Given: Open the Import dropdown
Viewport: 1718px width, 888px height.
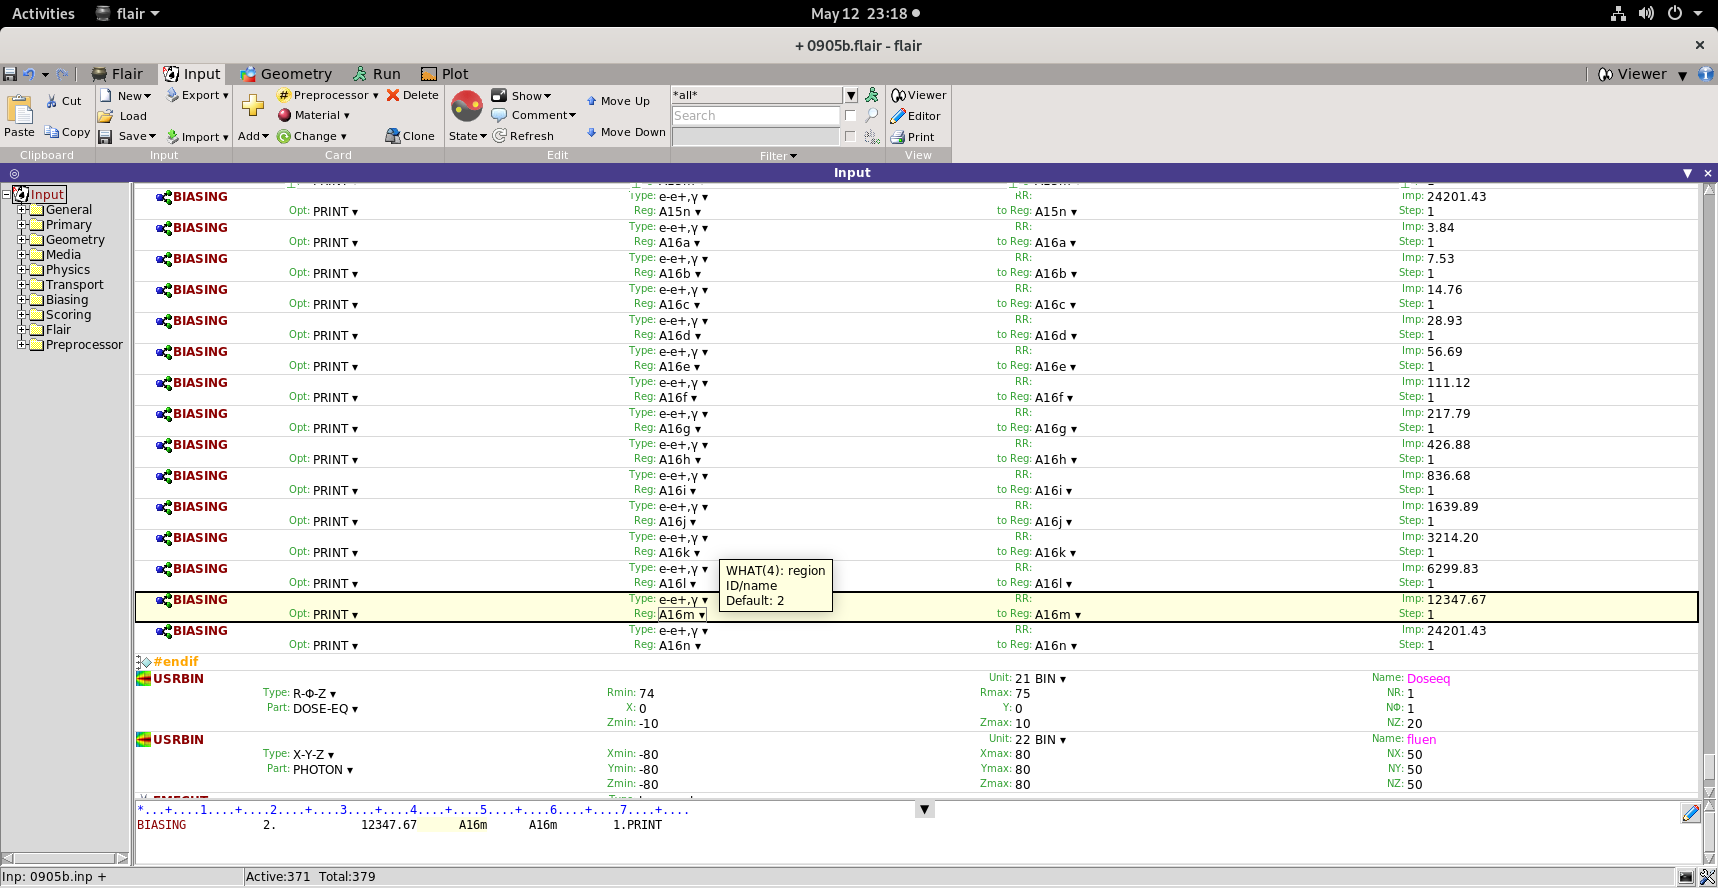Looking at the screenshot, I should 198,137.
